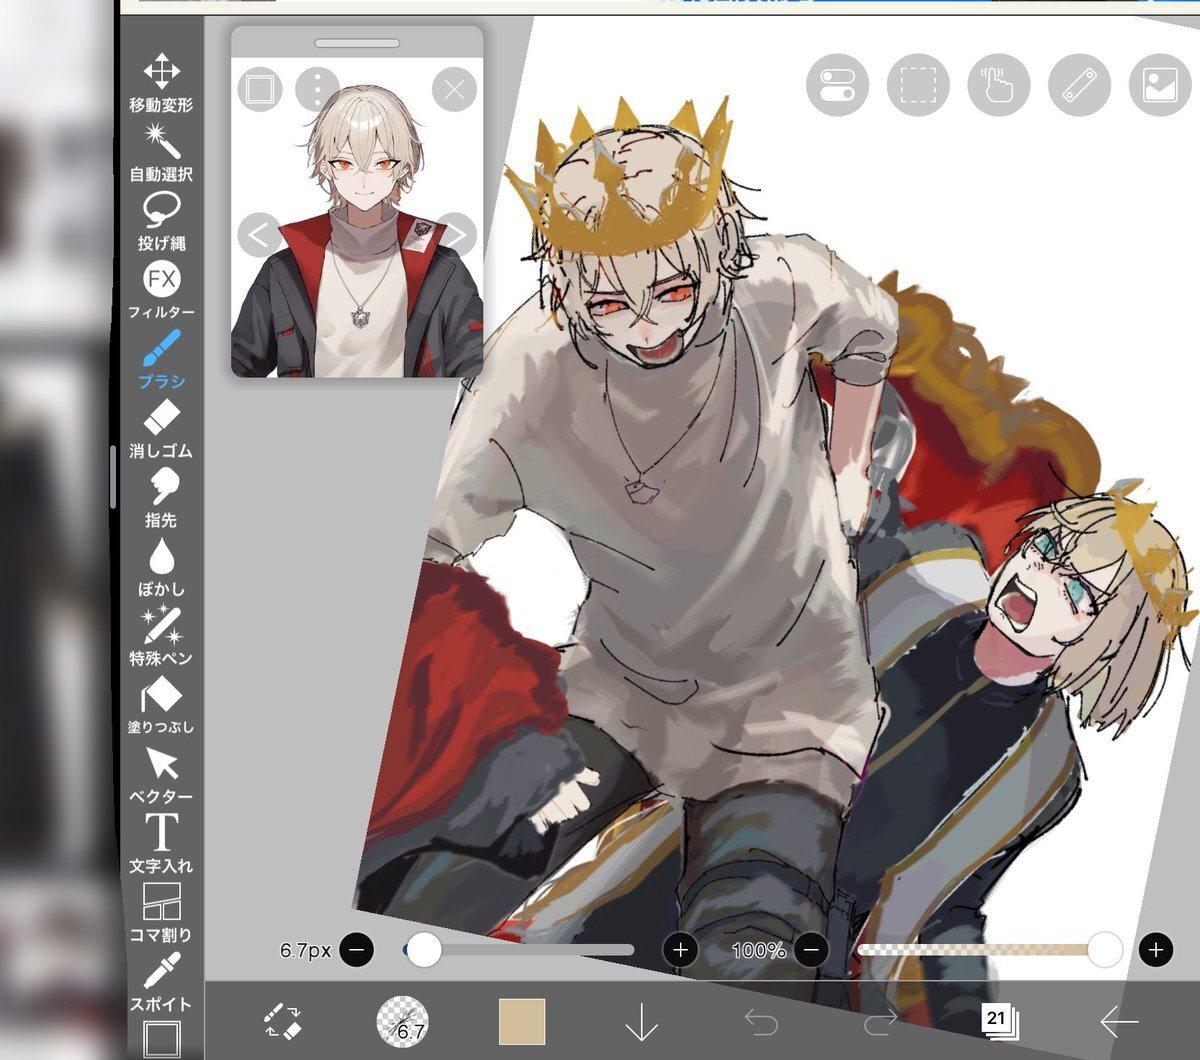
Task: Open the beige current color swatch
Action: pyautogui.click(x=522, y=1021)
